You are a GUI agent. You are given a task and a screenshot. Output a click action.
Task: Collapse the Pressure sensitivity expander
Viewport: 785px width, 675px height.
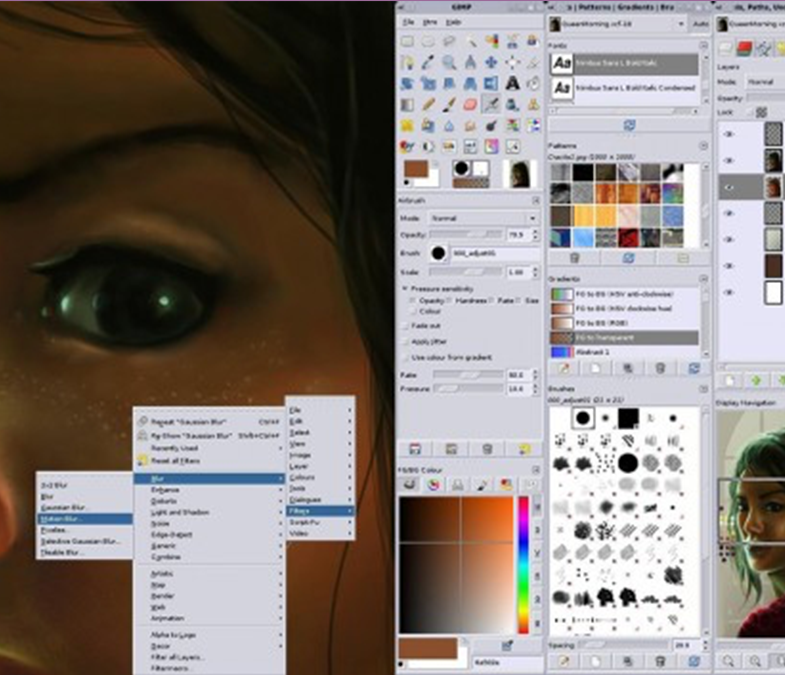click(x=405, y=289)
